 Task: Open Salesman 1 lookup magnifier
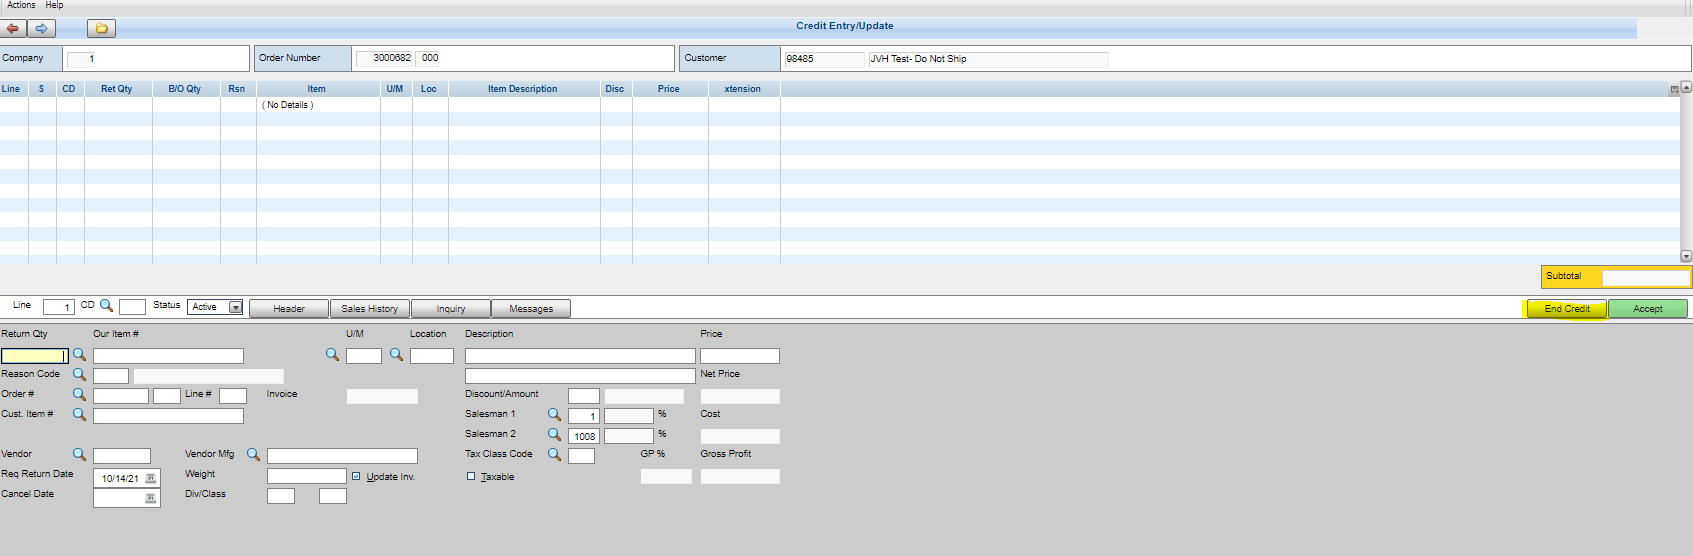[x=554, y=414]
